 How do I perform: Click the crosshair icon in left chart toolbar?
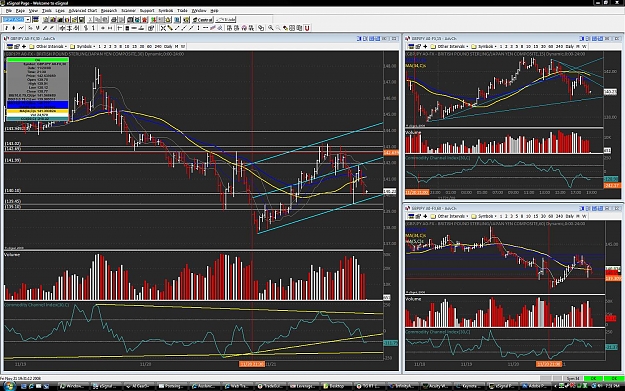point(24,47)
